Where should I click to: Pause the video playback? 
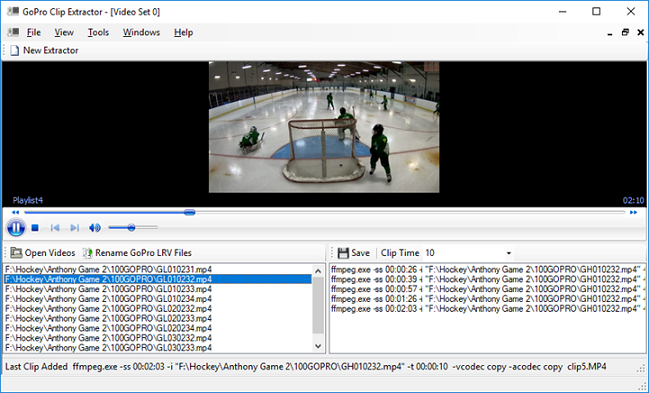pos(16,228)
